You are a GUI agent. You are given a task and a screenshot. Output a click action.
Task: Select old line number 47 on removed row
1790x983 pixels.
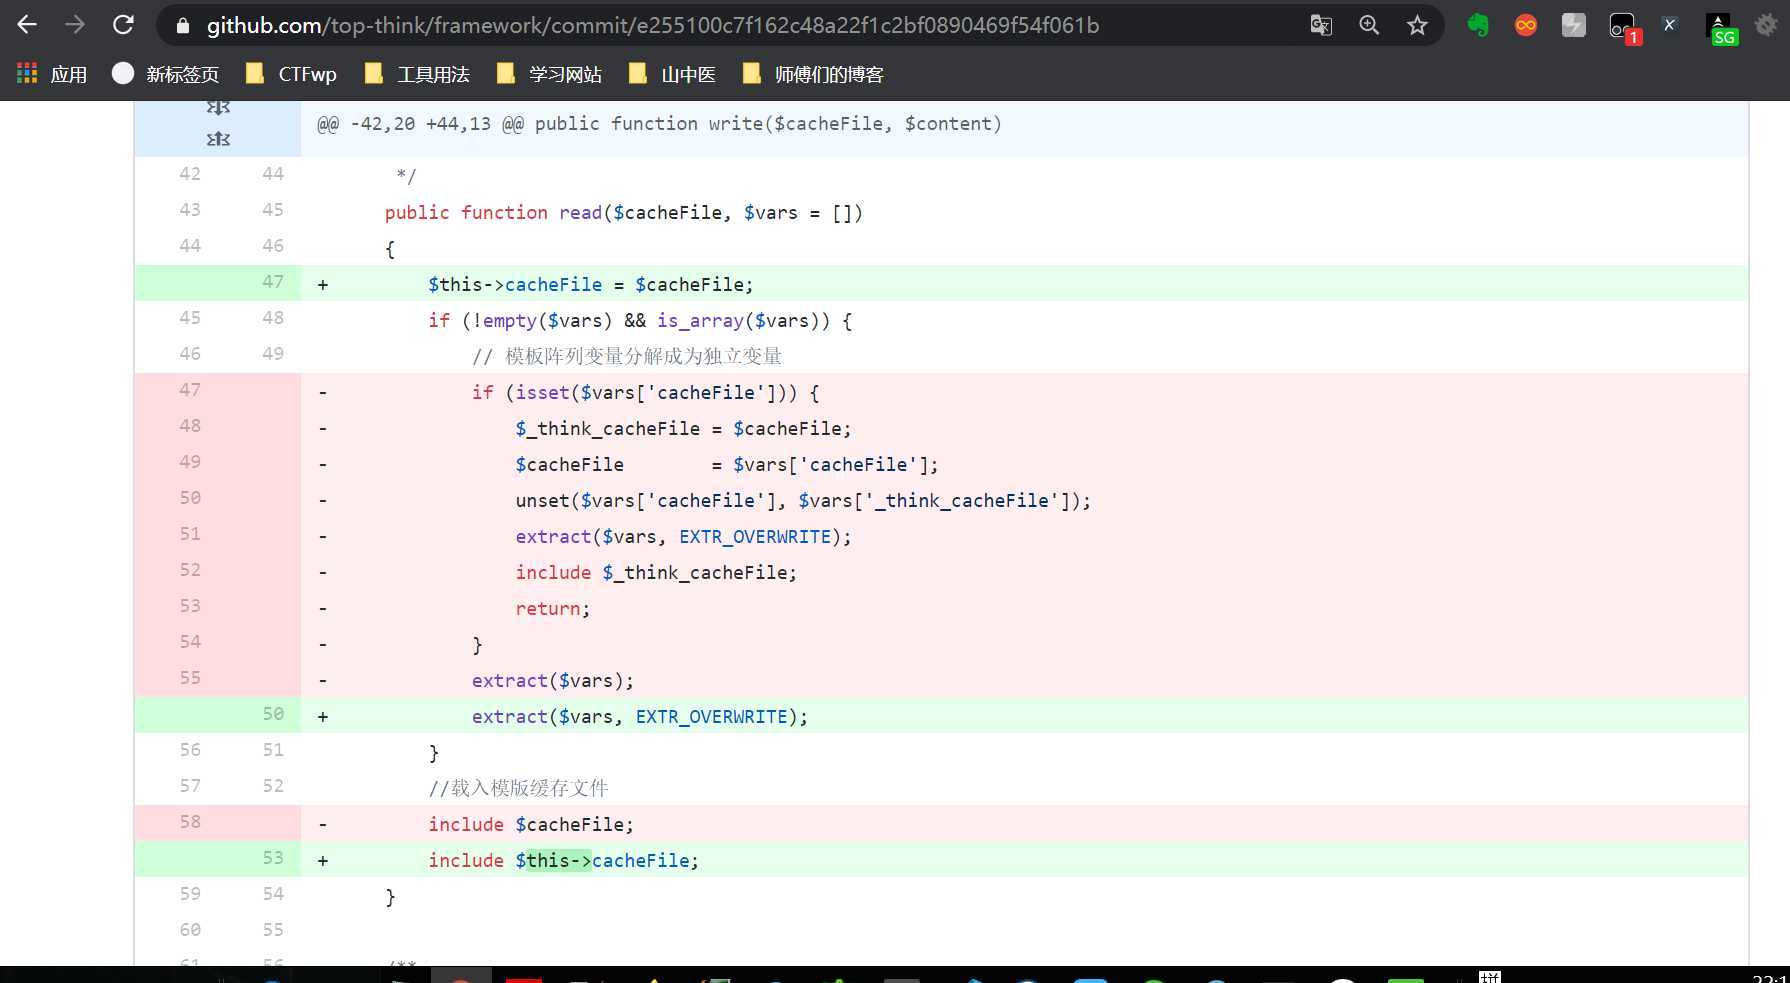point(190,390)
